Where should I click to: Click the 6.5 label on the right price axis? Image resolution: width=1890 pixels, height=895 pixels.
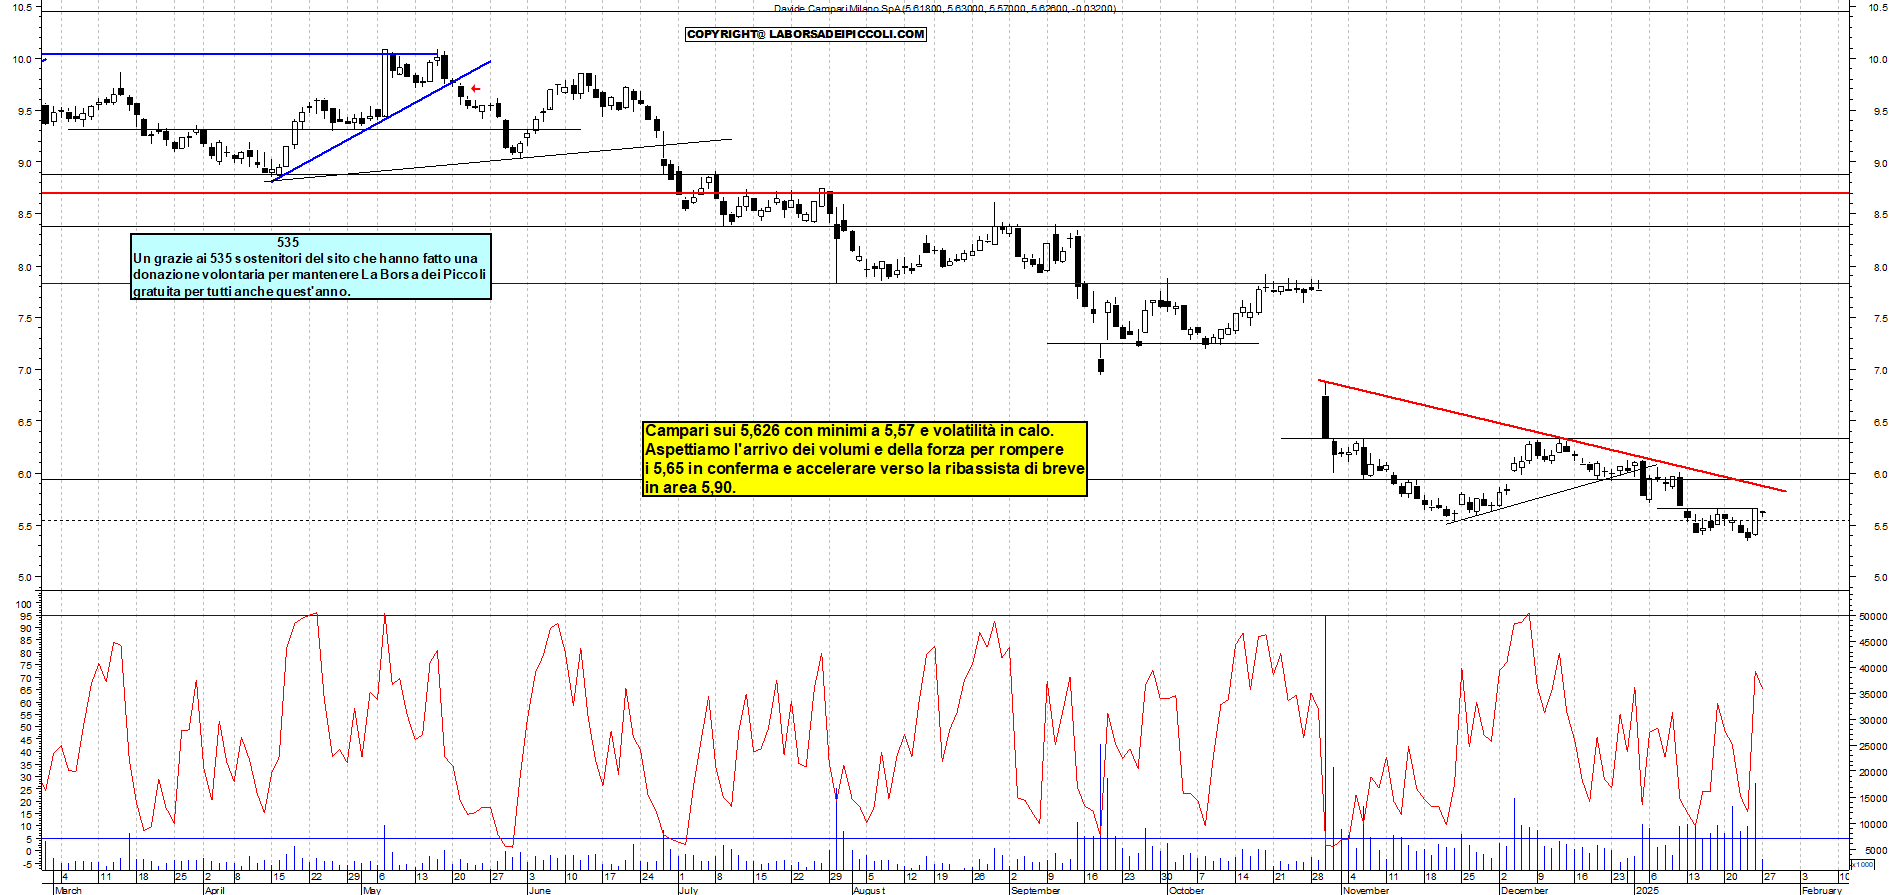1880,422
